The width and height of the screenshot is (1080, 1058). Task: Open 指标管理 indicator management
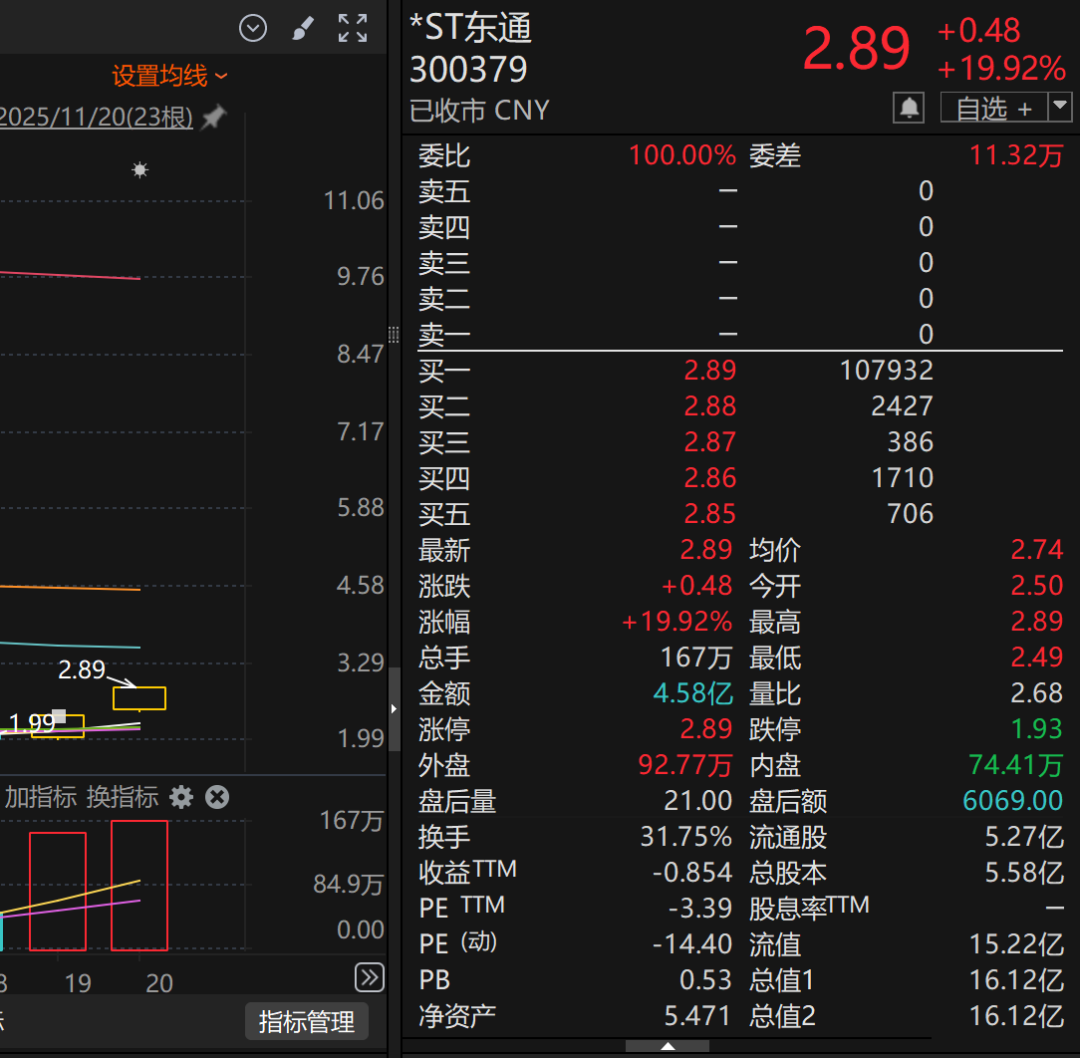(x=307, y=1021)
